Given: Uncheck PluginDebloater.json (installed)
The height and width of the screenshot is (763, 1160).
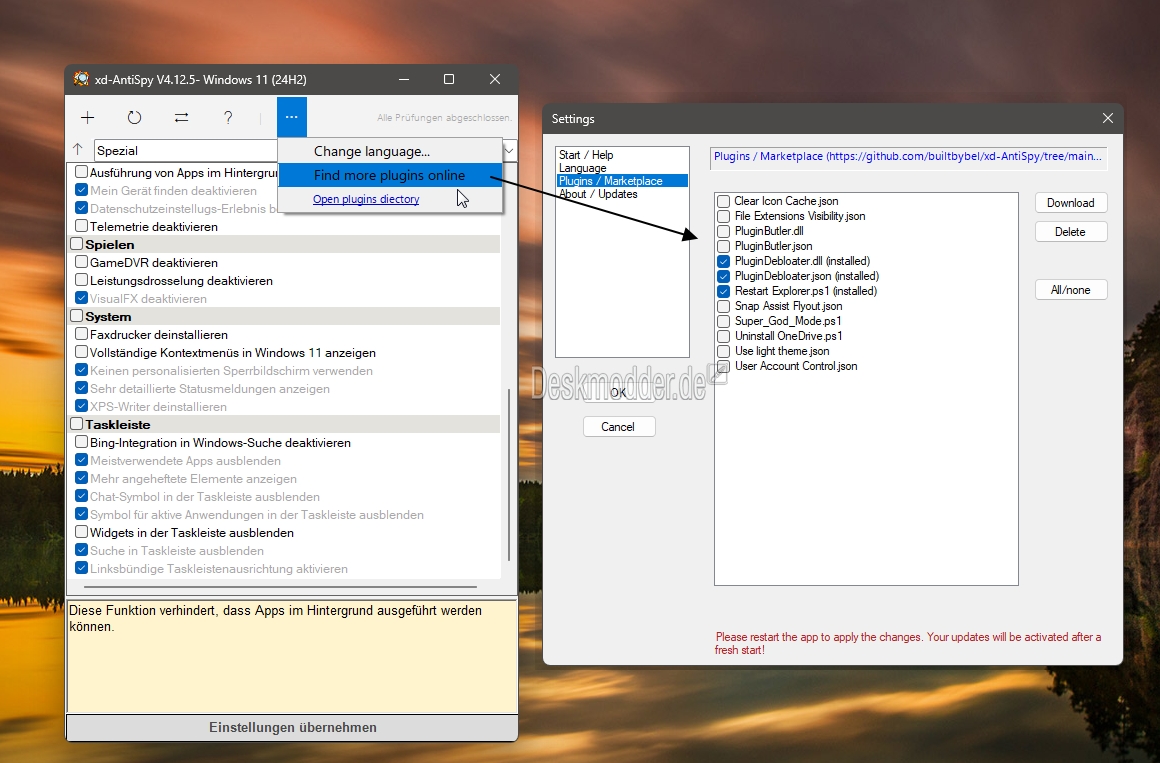Looking at the screenshot, I should (724, 276).
